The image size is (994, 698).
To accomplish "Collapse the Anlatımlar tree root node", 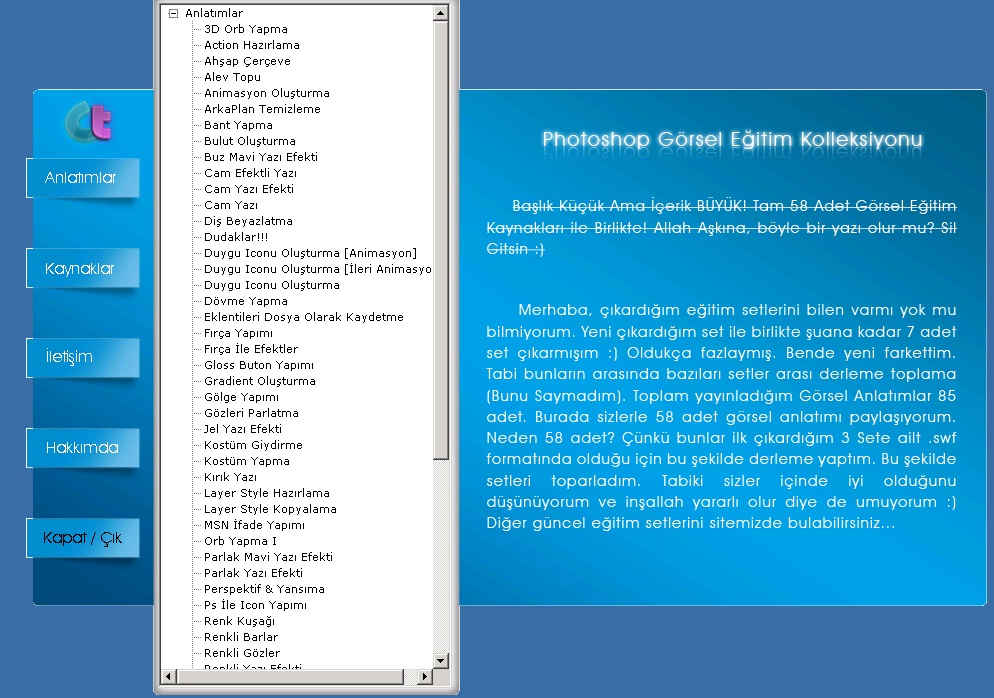I will (x=173, y=13).
